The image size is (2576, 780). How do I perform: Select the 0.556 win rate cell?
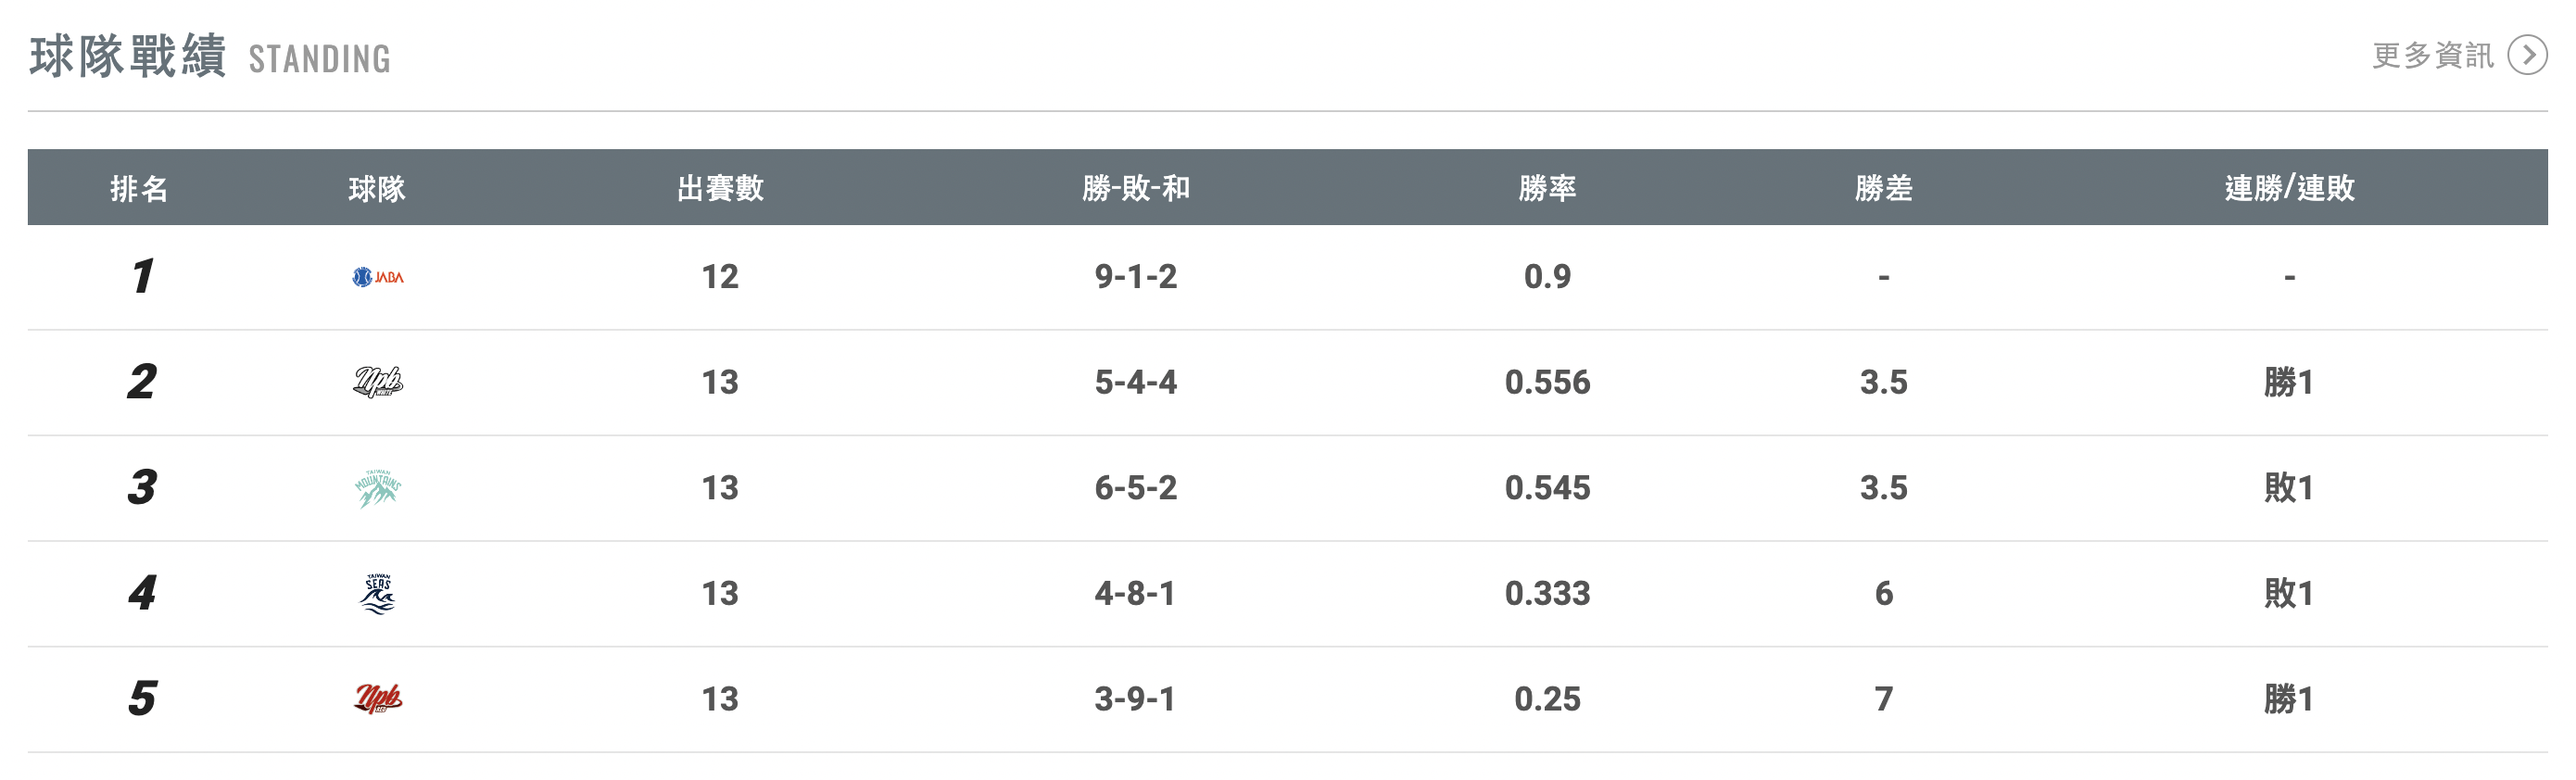1547,382
